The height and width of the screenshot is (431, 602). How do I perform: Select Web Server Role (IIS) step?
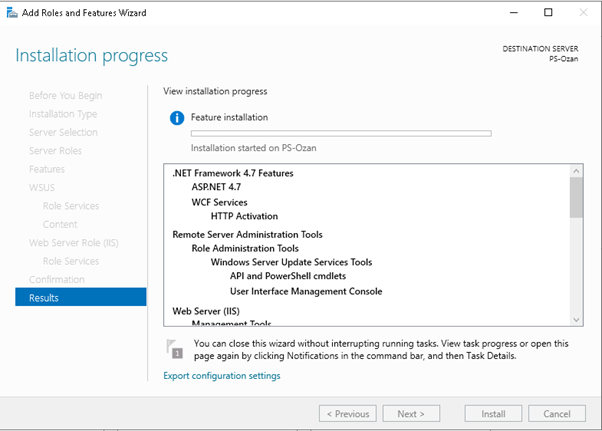coord(74,242)
